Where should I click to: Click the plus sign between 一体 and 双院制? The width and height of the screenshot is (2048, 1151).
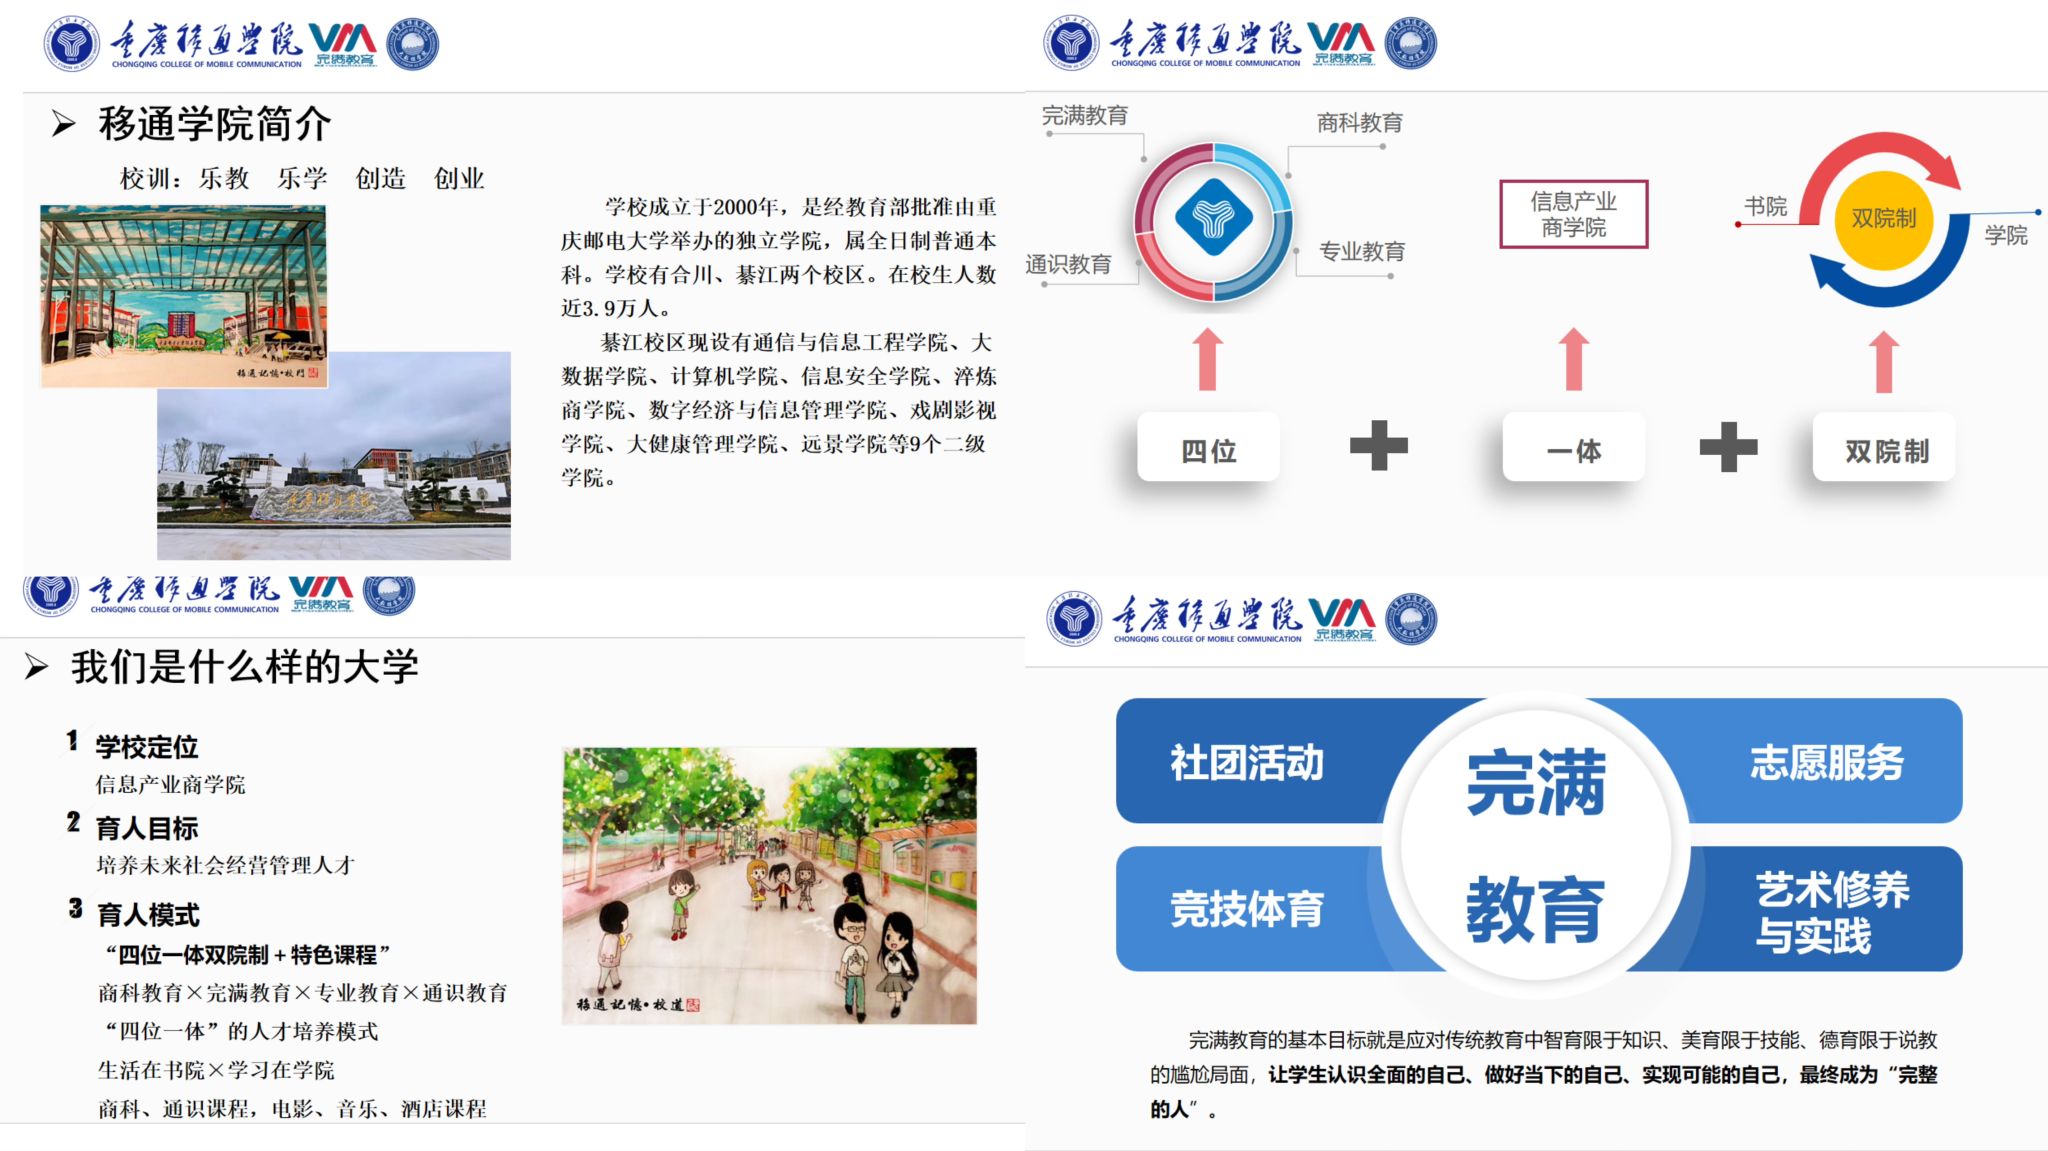pyautogui.click(x=1727, y=446)
